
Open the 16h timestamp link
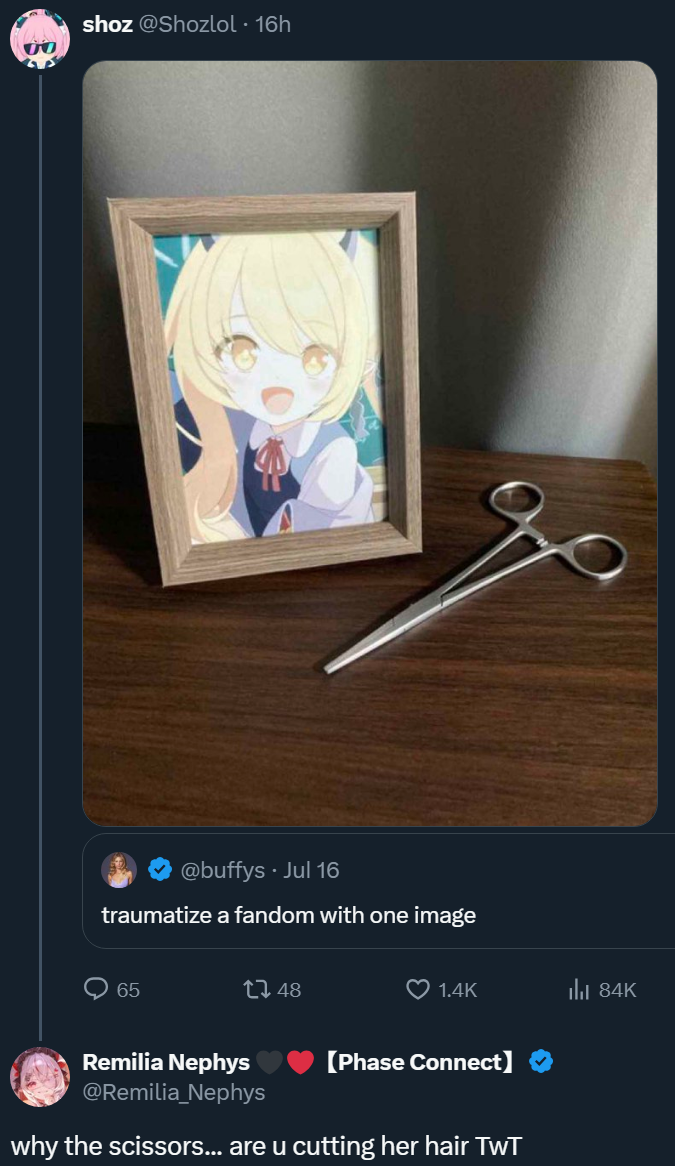[272, 25]
